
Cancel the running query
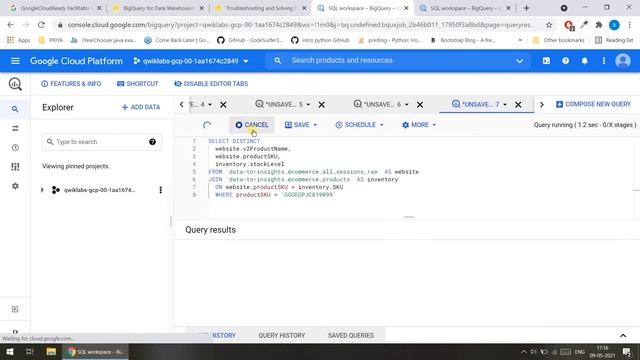pos(252,125)
